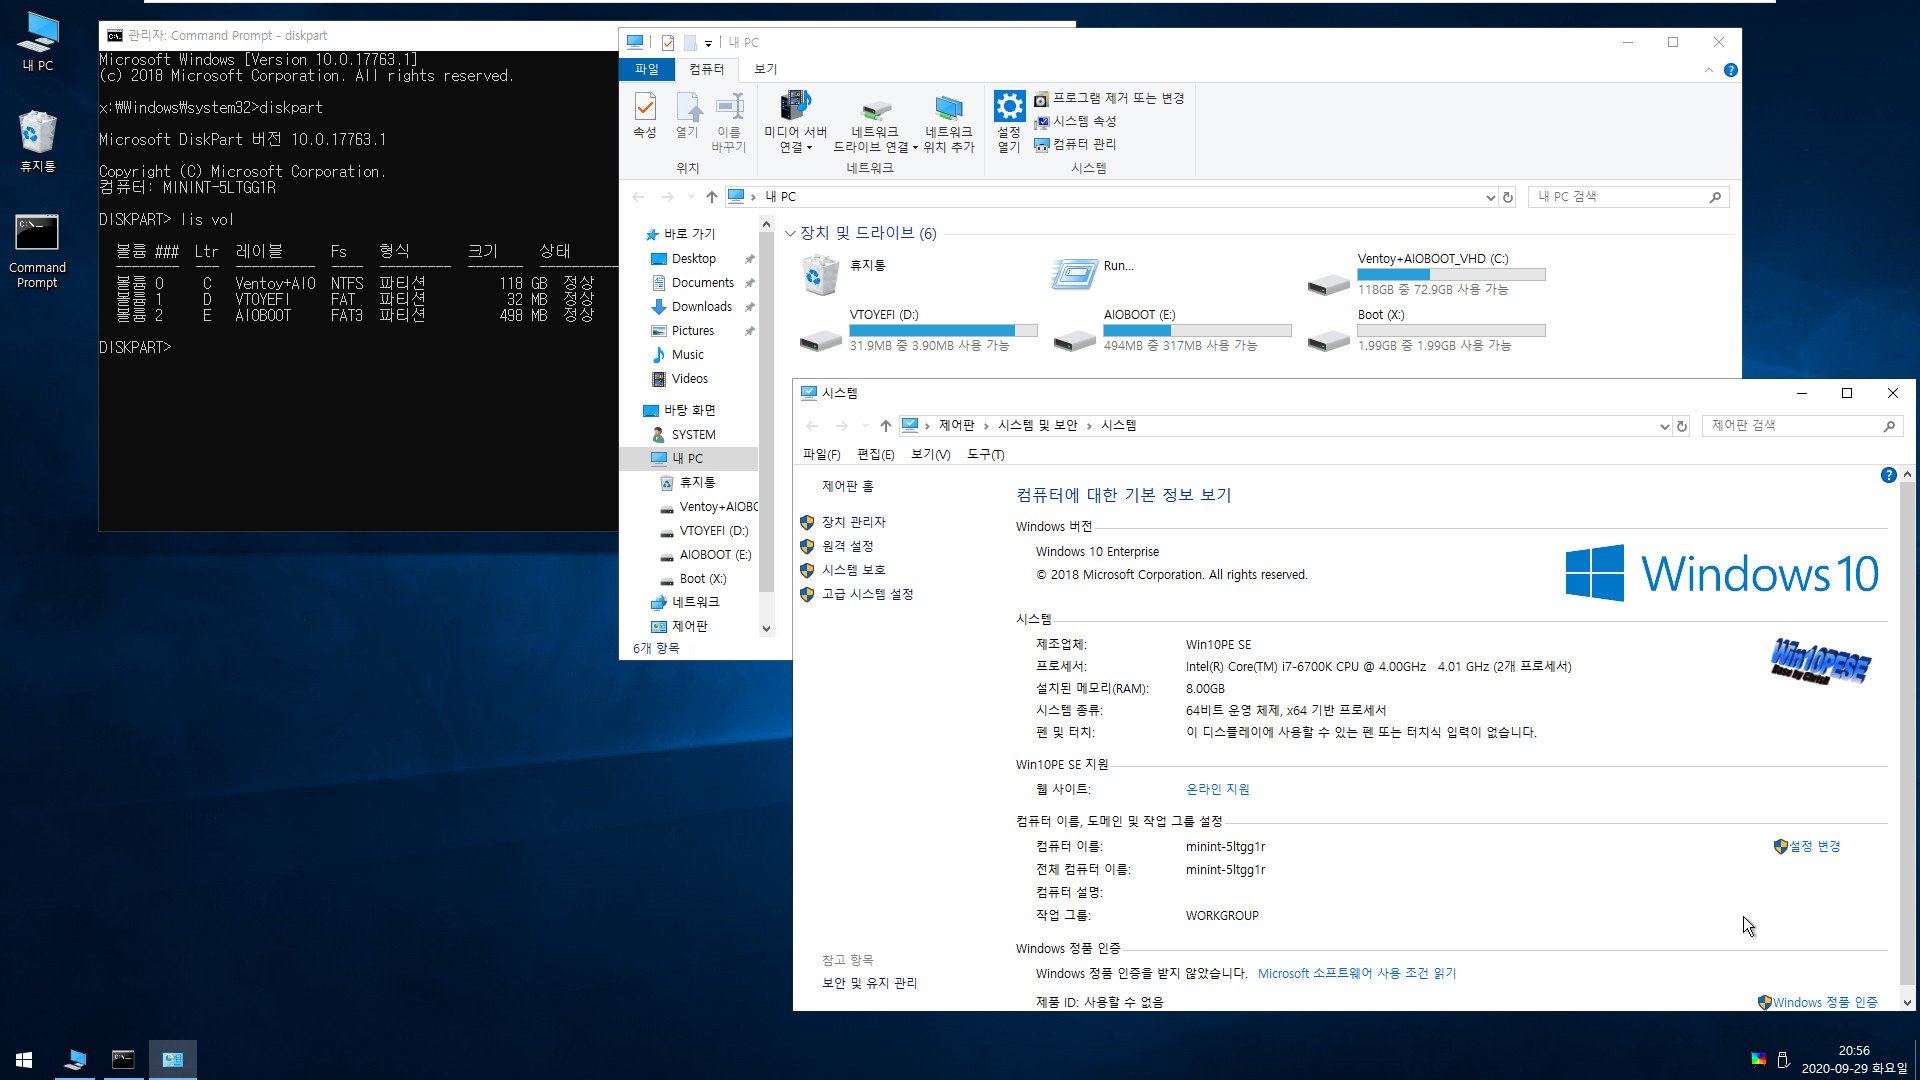Open the Run... item in drives pane

[x=1093, y=273]
